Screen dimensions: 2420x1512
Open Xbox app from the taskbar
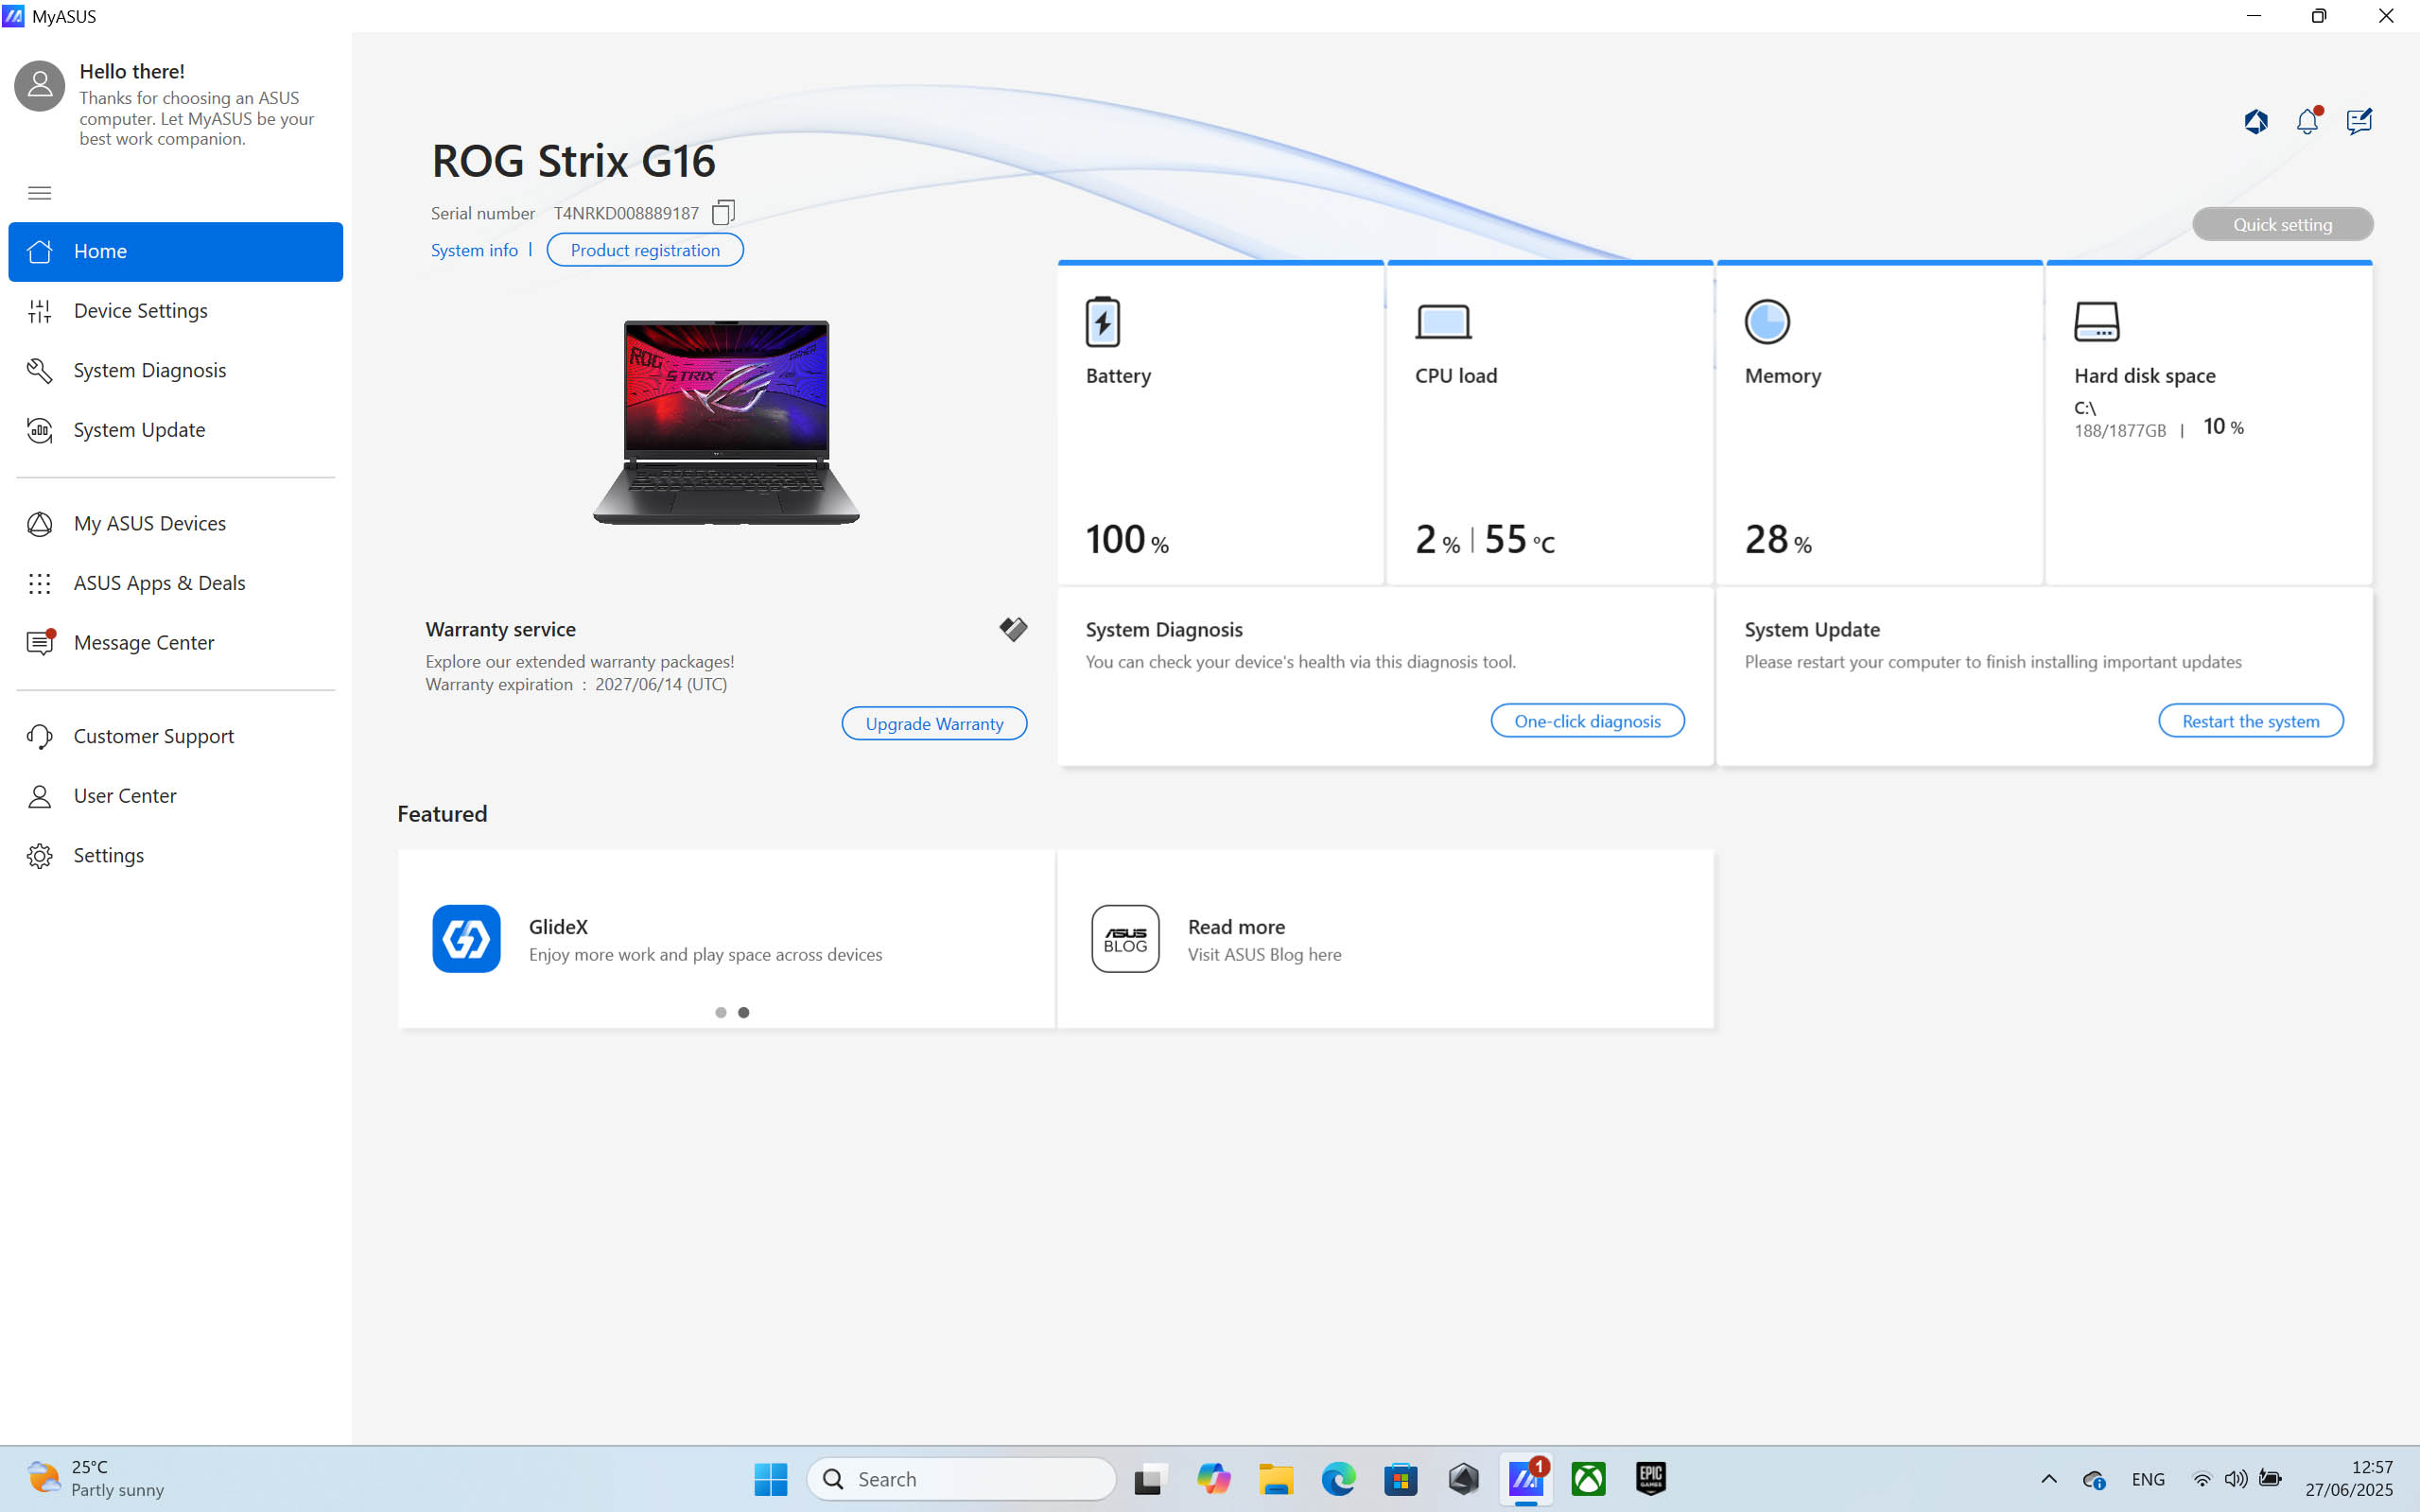1588,1479
